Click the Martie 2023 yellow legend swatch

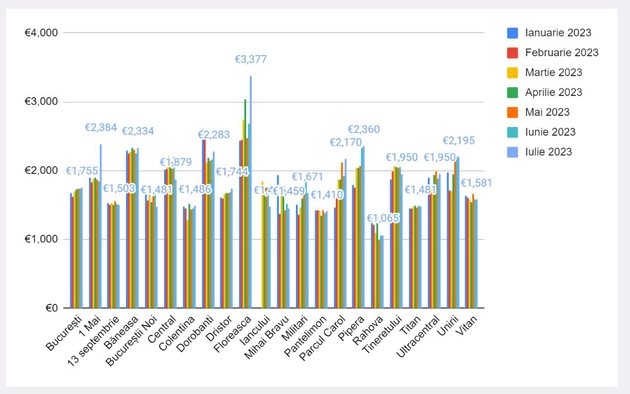click(512, 73)
